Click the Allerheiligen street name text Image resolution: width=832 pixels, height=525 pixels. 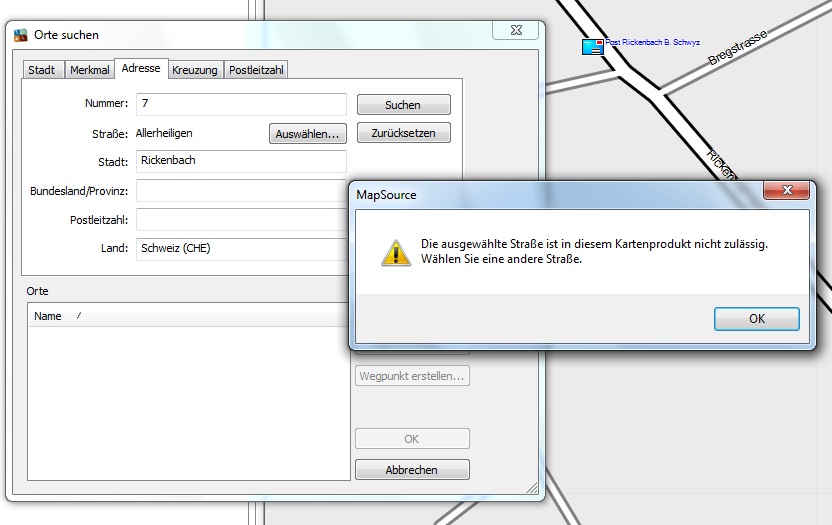[164, 133]
